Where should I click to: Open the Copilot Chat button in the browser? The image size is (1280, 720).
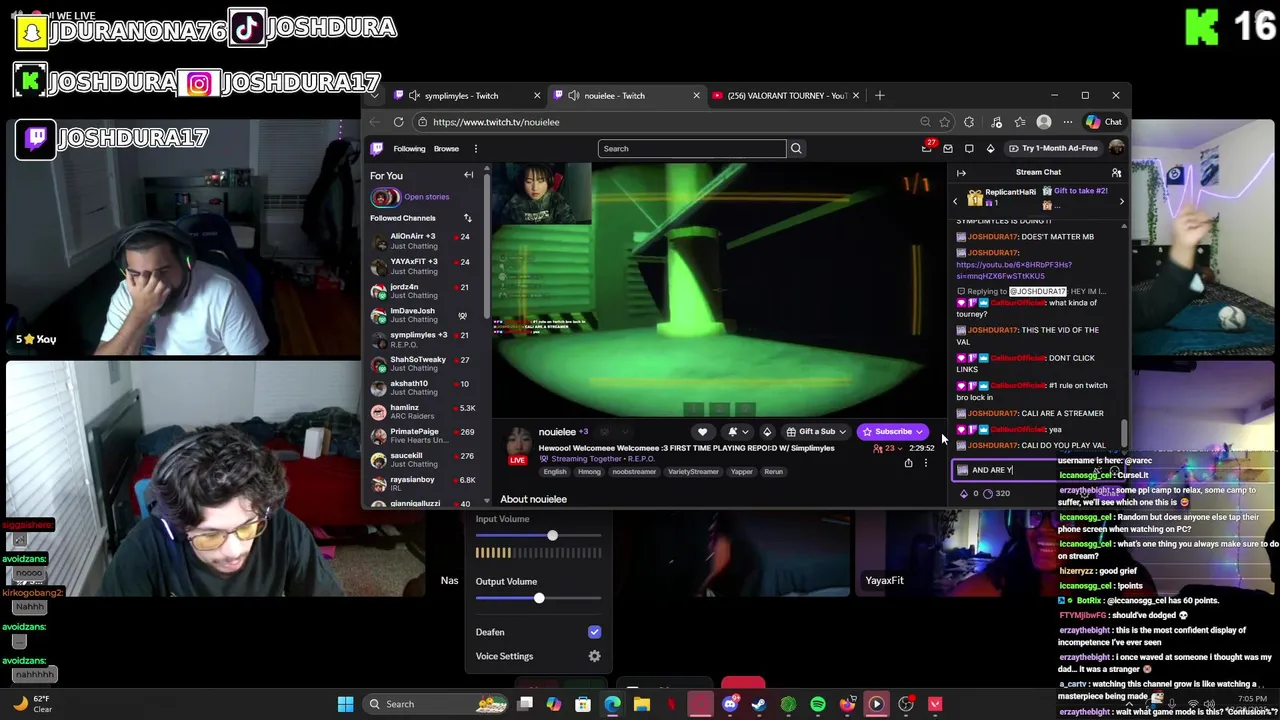[x=1105, y=122]
